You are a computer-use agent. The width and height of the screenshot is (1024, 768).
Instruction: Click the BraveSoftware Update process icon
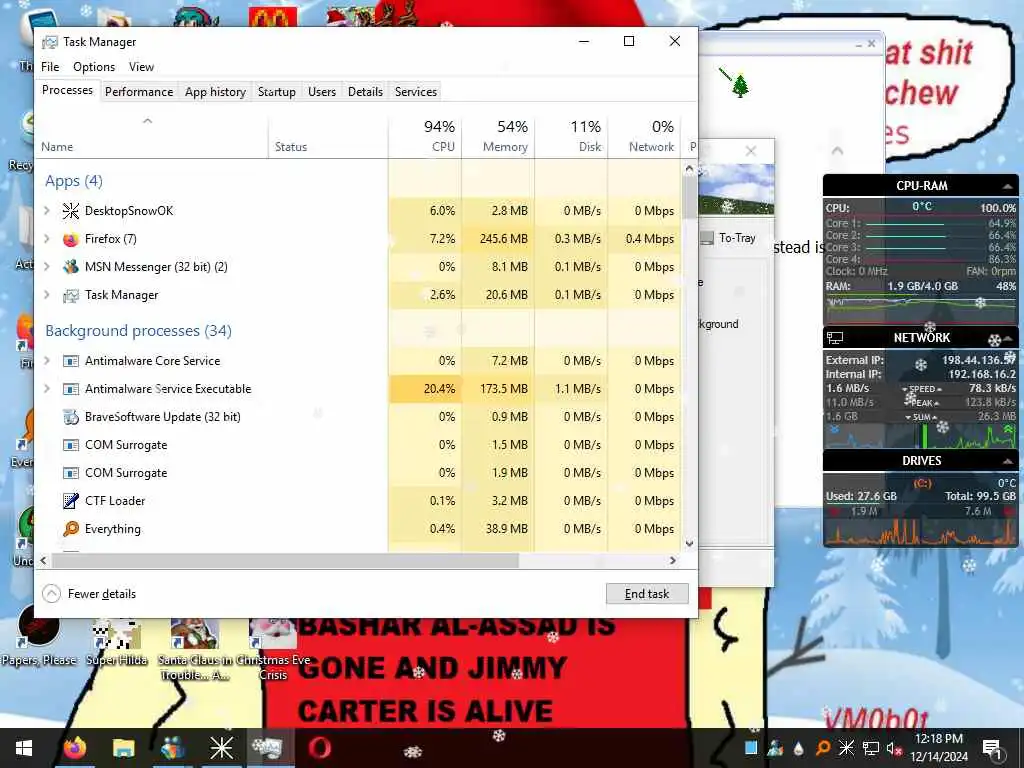point(71,417)
